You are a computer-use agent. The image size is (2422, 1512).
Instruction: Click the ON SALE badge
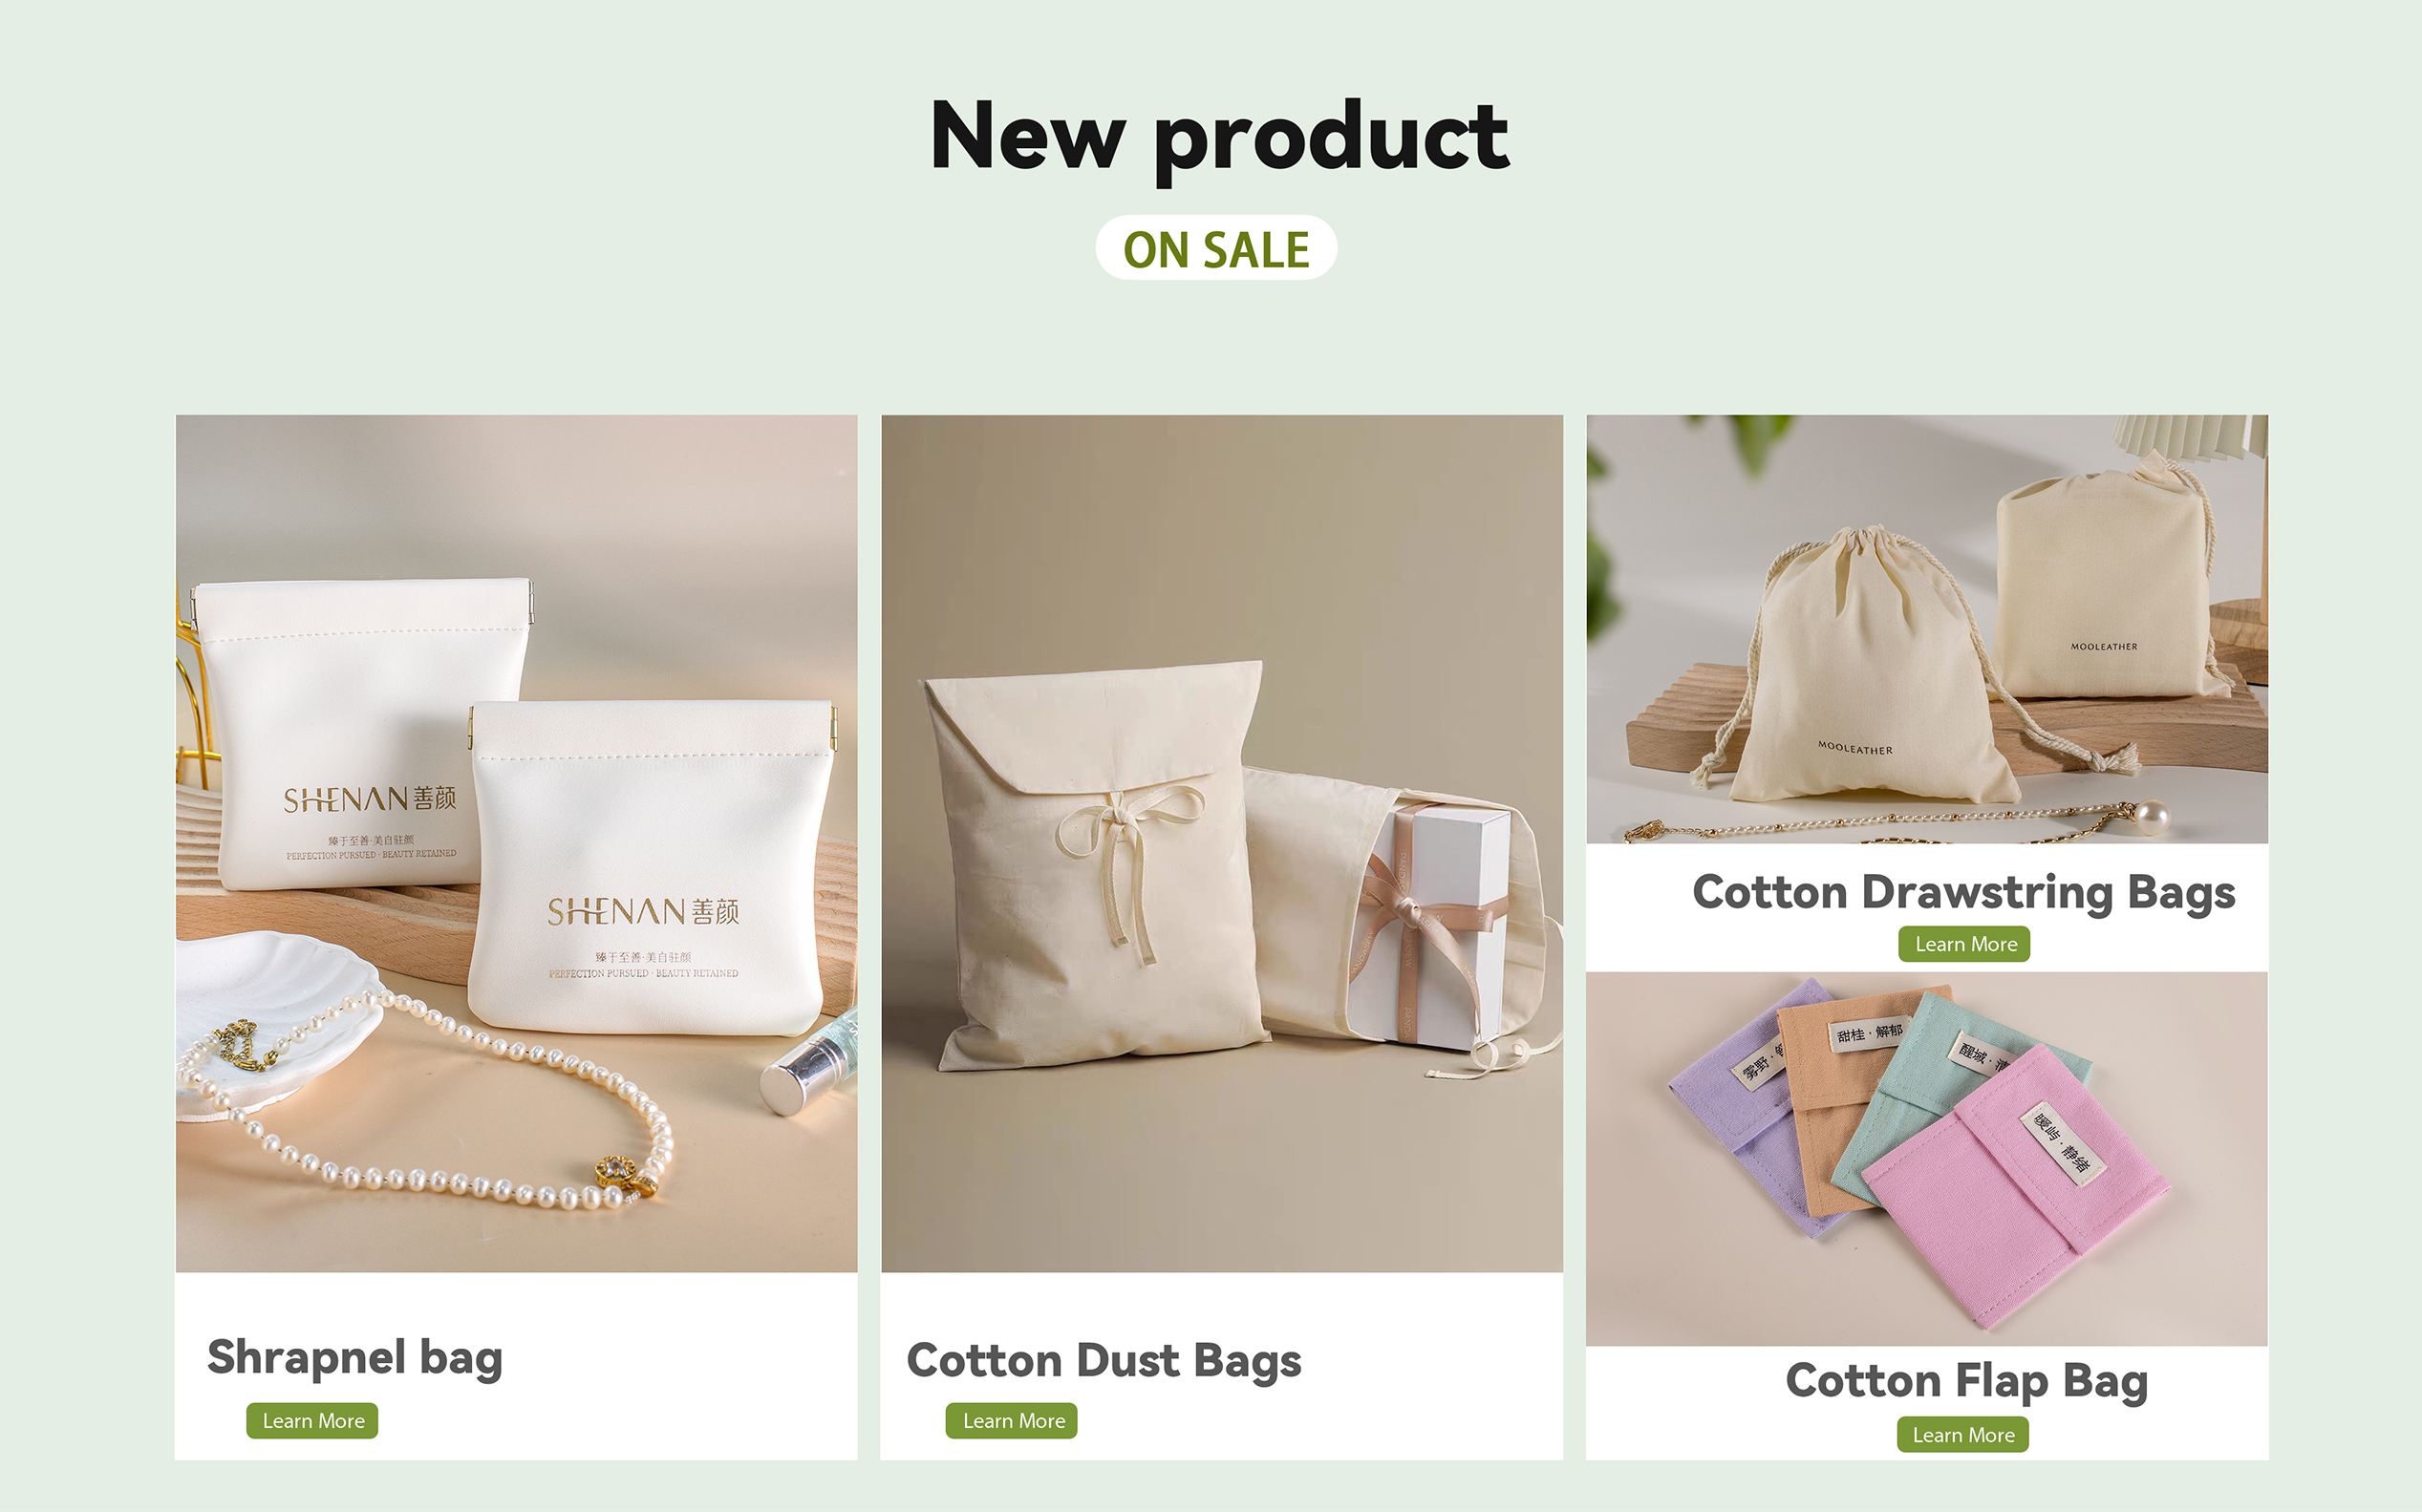tap(1216, 248)
